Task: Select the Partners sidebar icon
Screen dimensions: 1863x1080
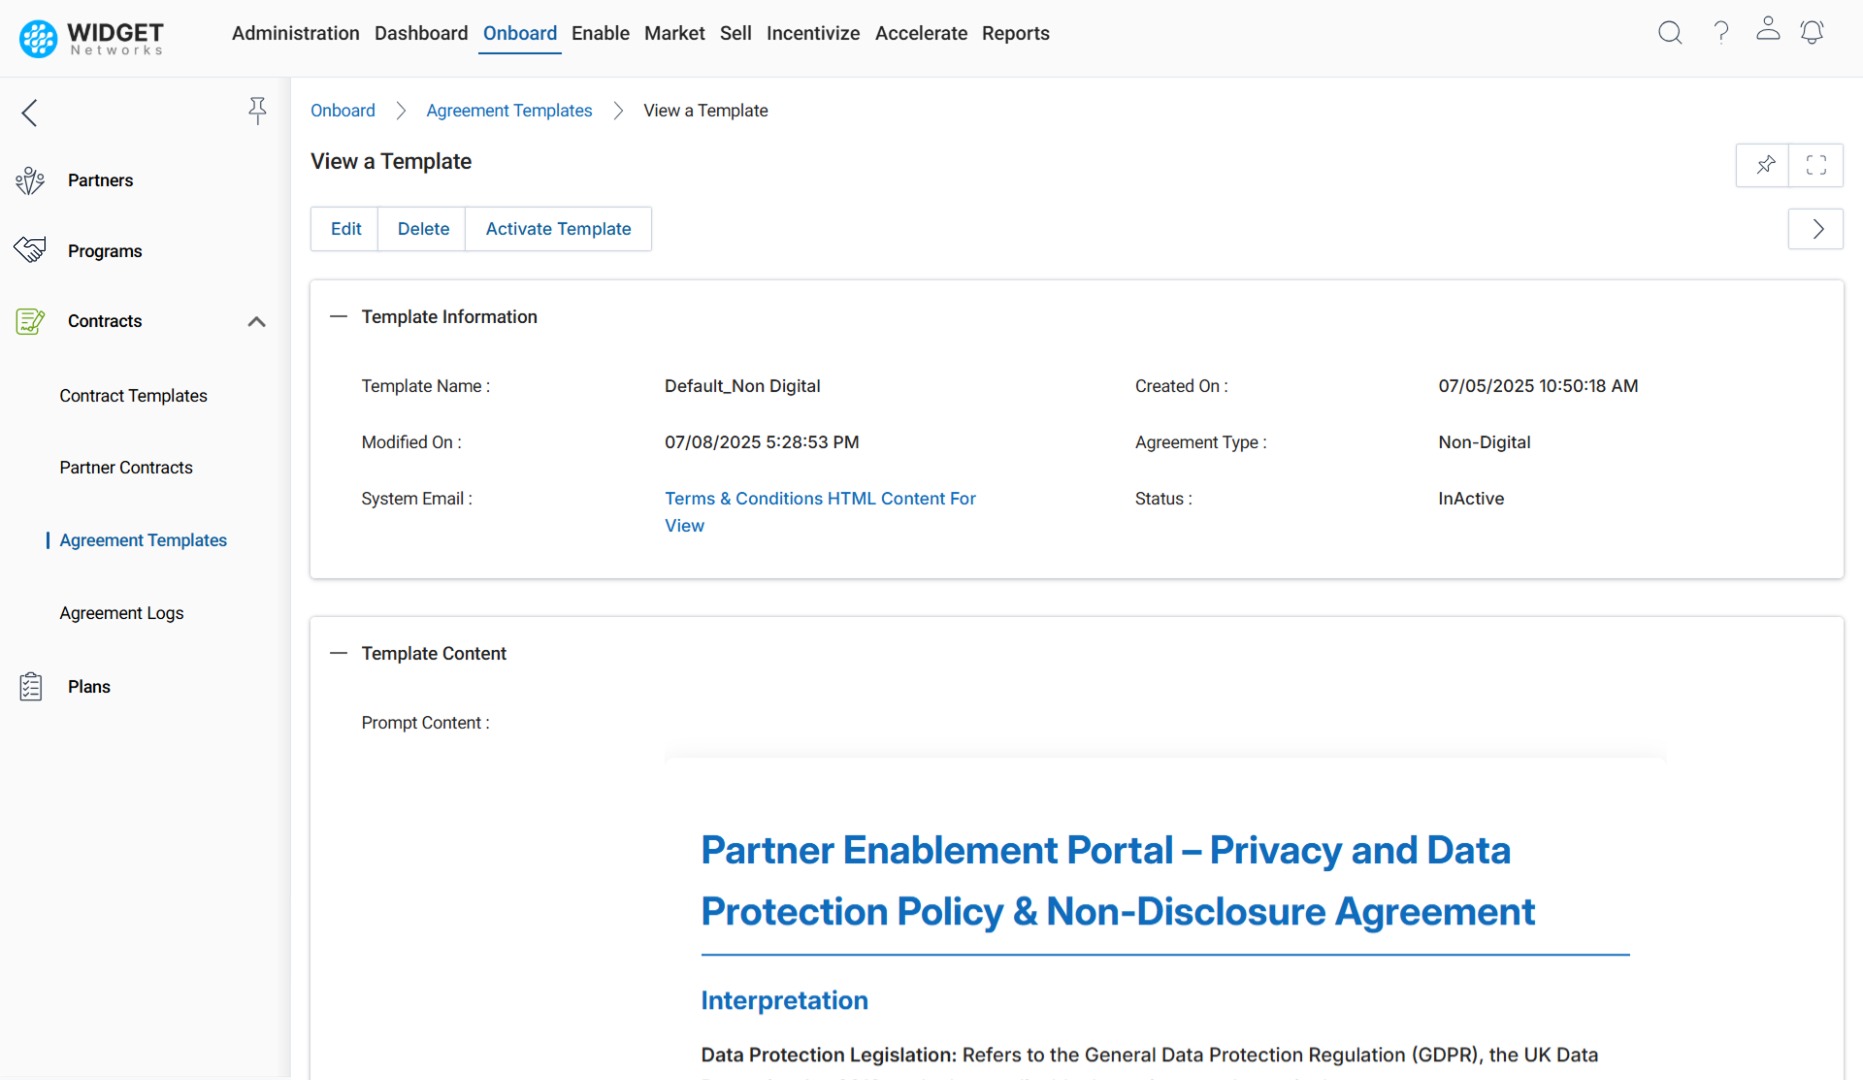Action: coord(30,180)
